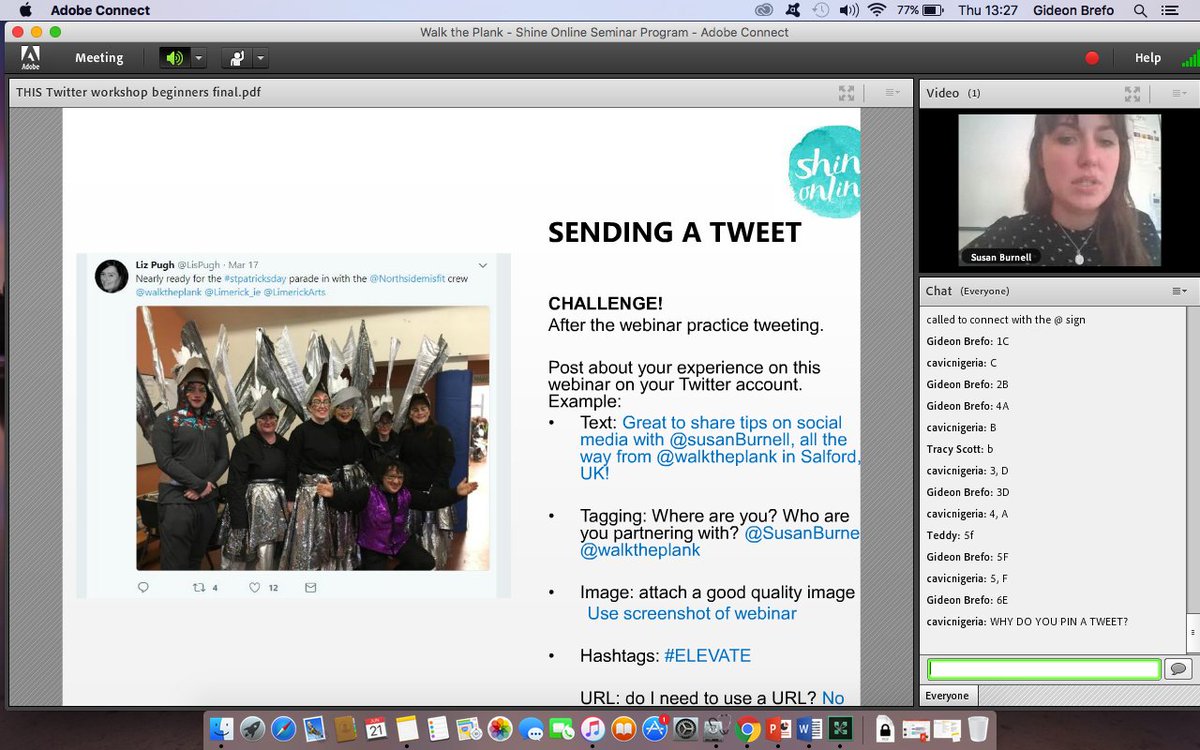Screen dimensions: 1200x750
Task: Click the battery status showing 77%
Action: point(920,10)
